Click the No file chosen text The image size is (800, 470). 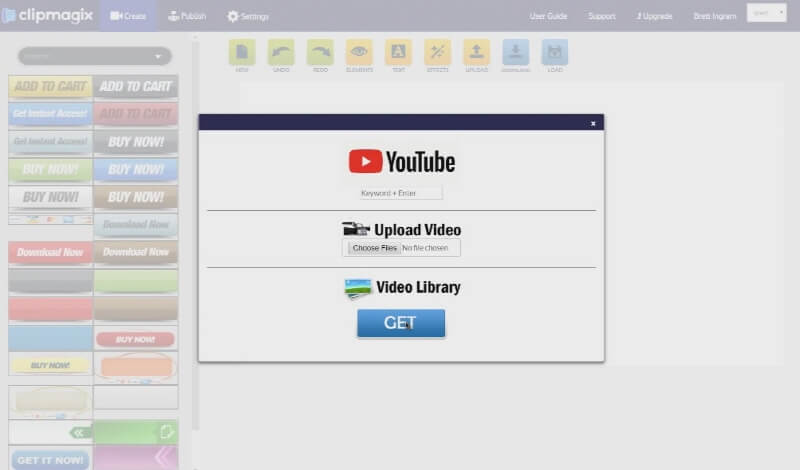tap(425, 248)
